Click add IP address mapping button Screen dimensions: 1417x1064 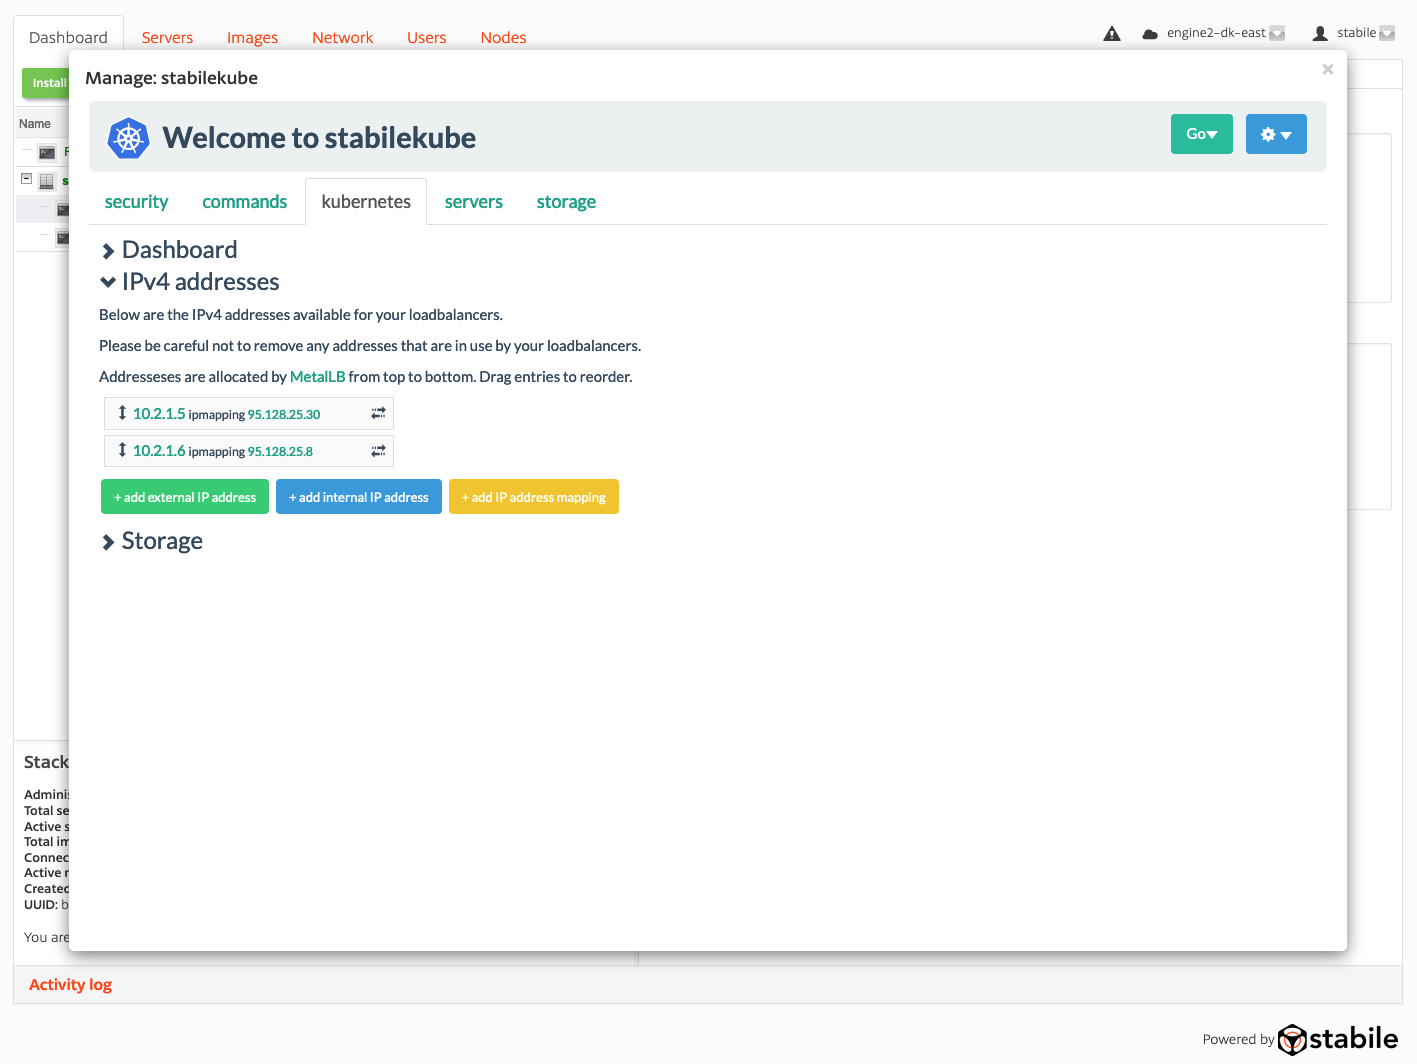[534, 497]
